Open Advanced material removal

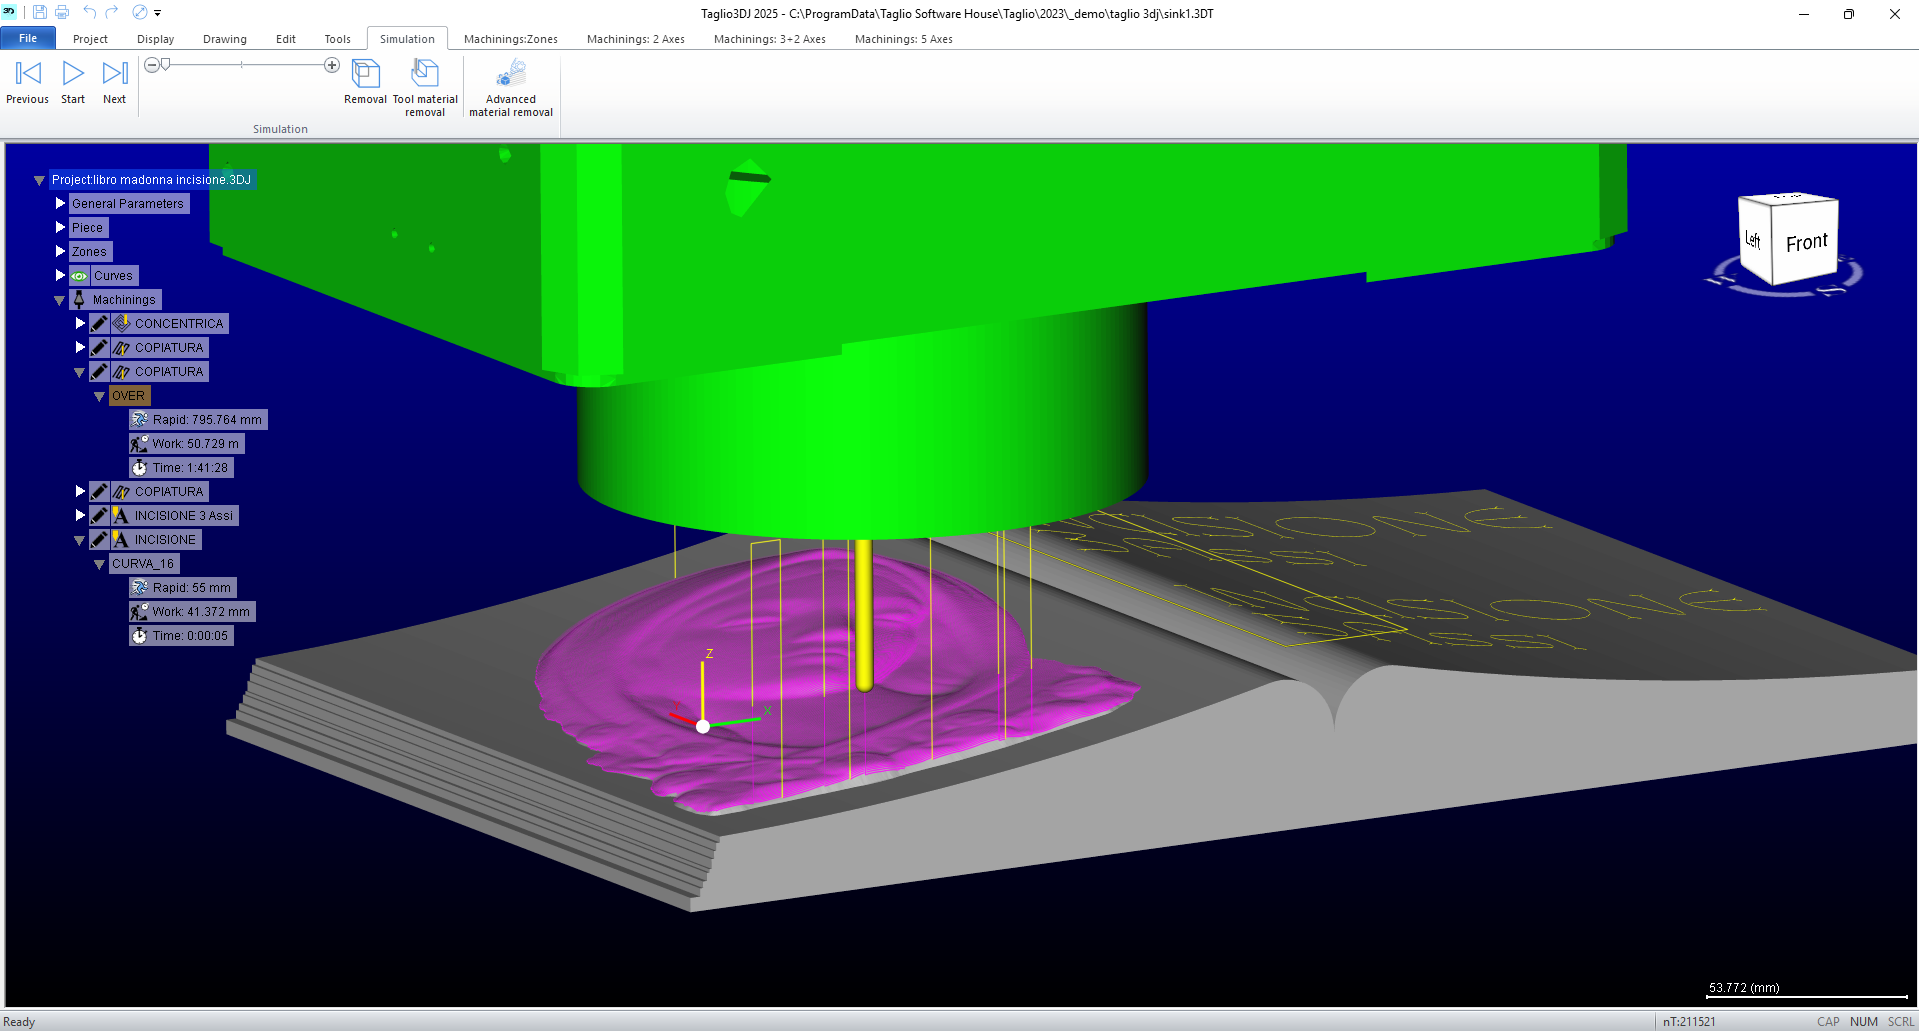[511, 75]
